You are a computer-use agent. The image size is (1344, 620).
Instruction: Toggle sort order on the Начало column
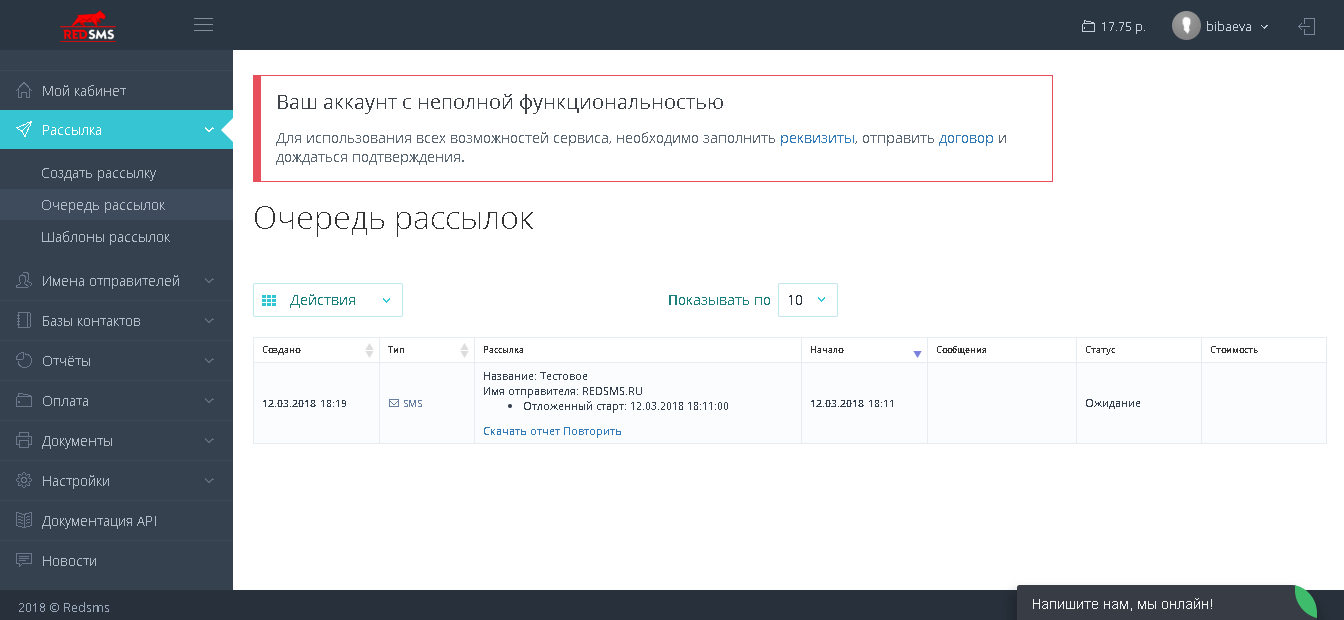tap(916, 350)
